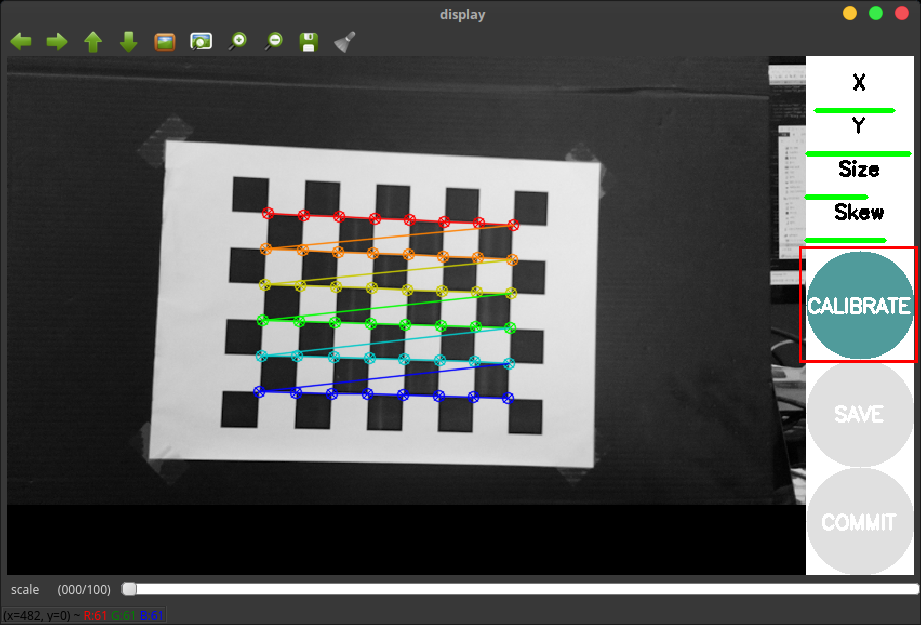The width and height of the screenshot is (921, 625).
Task: Click the scale slider handle
Action: (x=129, y=589)
